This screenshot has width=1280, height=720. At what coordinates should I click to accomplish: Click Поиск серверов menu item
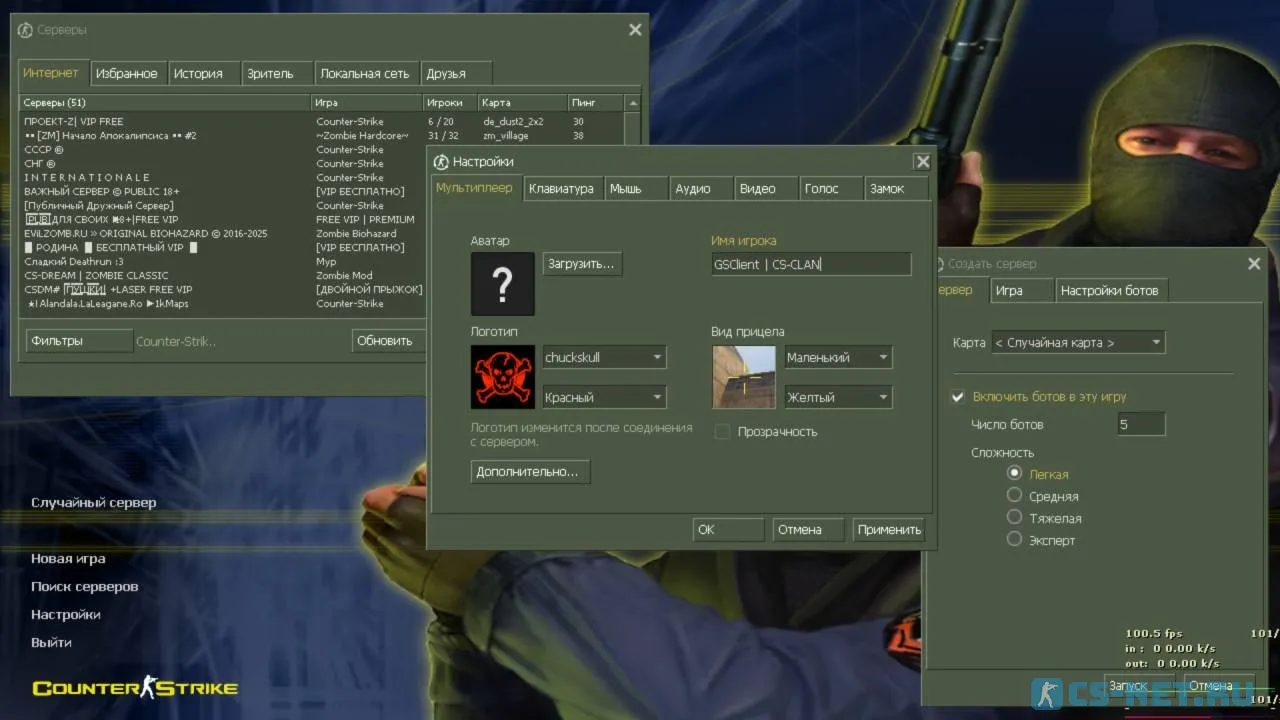[85, 586]
